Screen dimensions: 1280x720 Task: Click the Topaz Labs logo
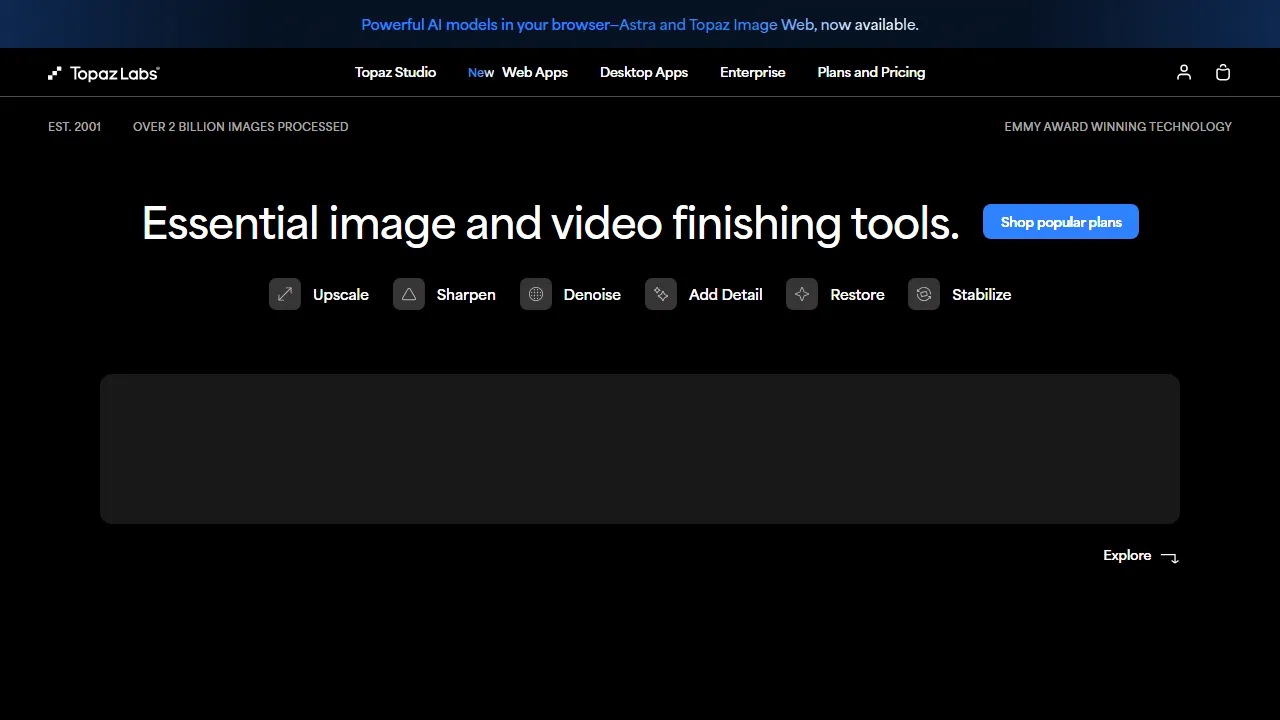point(104,73)
